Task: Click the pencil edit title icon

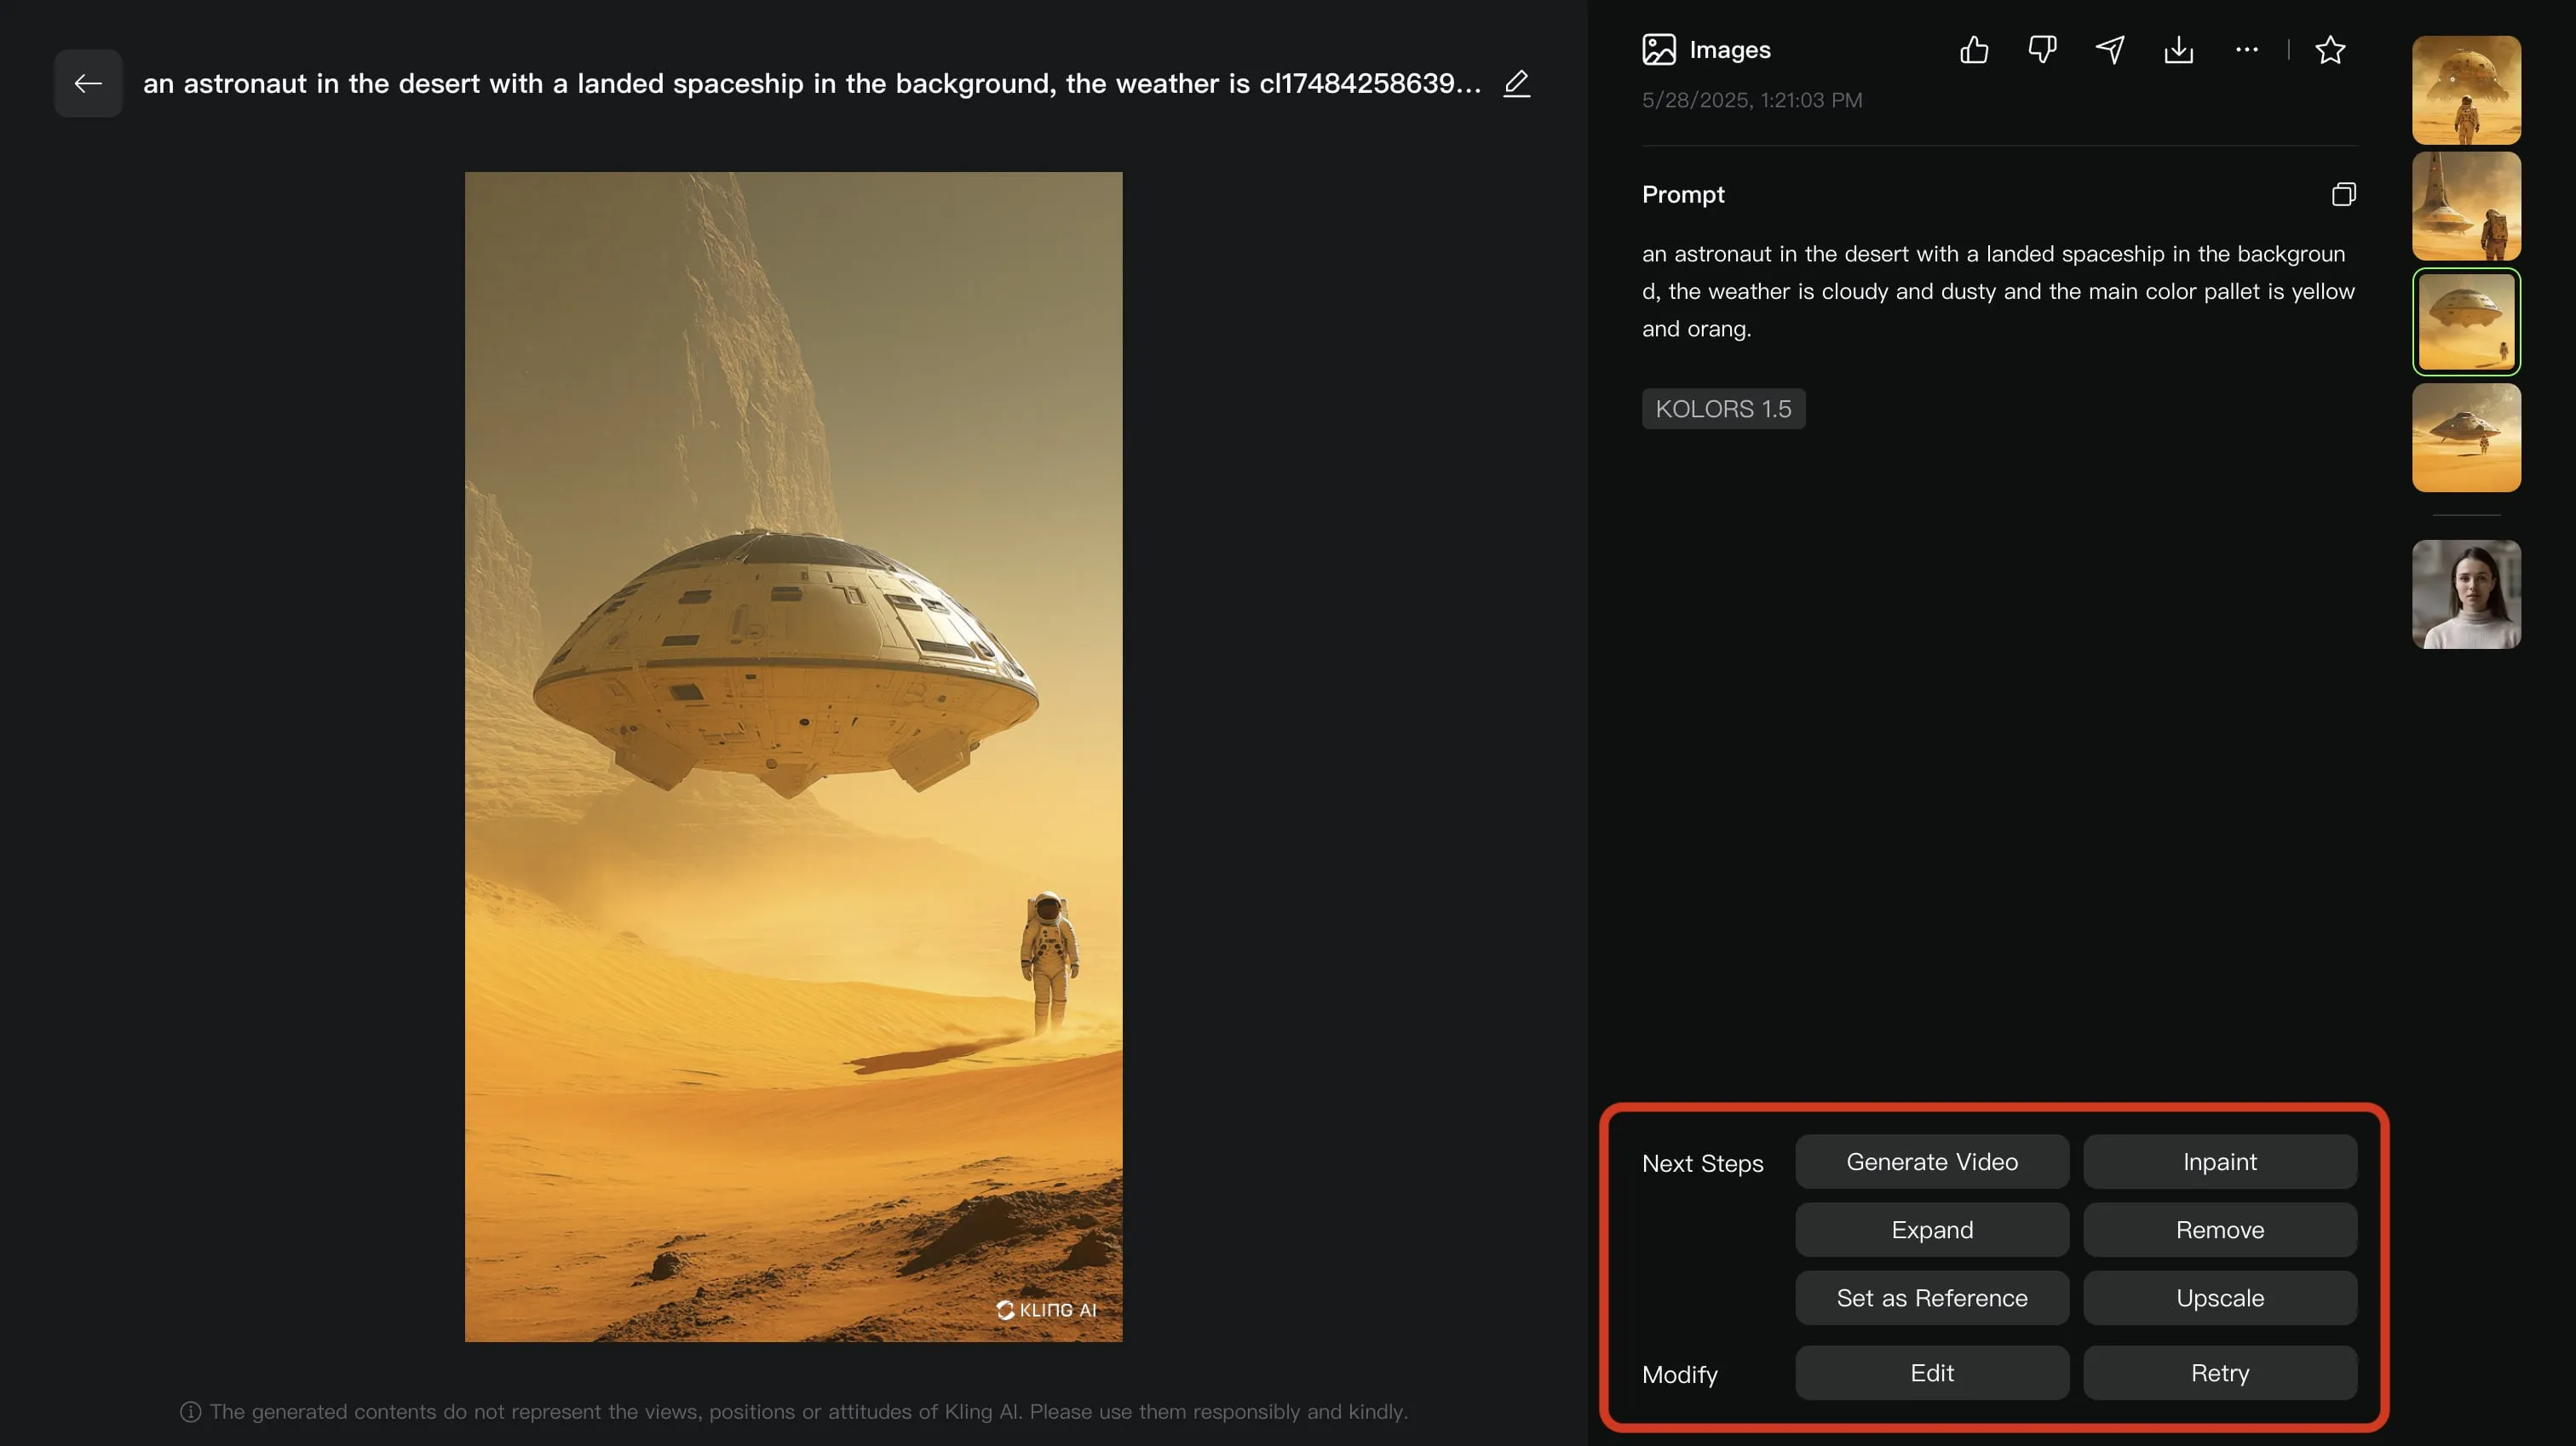Action: pos(1517,83)
